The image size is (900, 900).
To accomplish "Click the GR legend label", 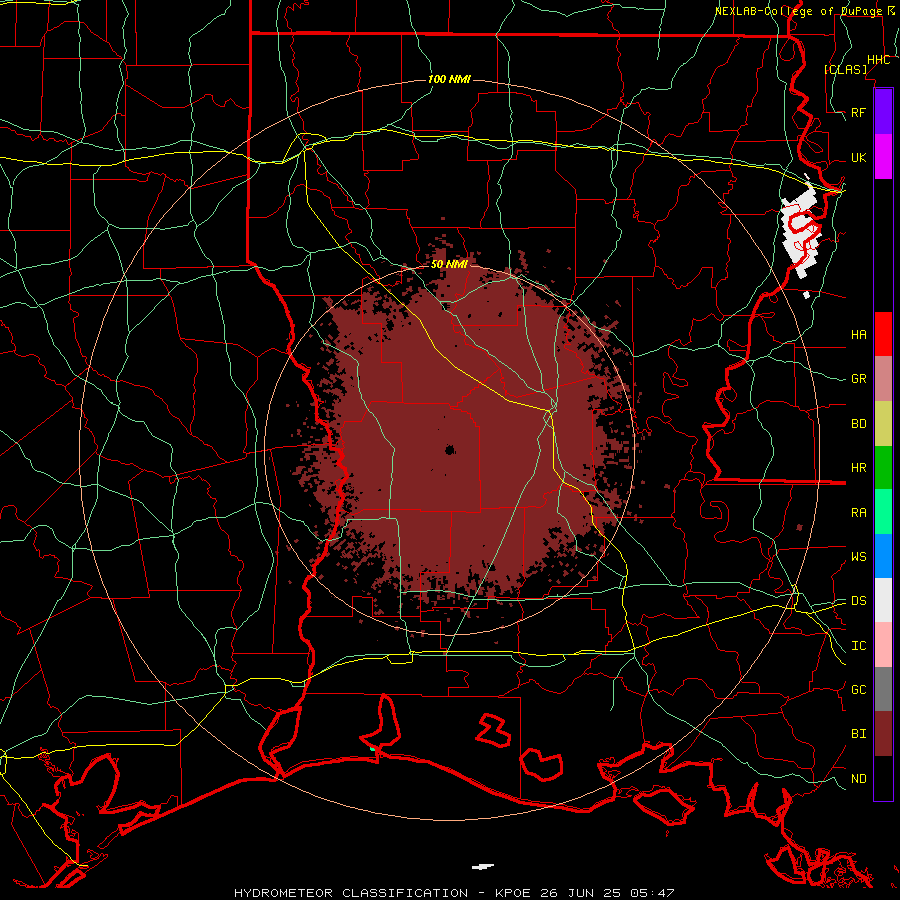I will click(x=858, y=378).
